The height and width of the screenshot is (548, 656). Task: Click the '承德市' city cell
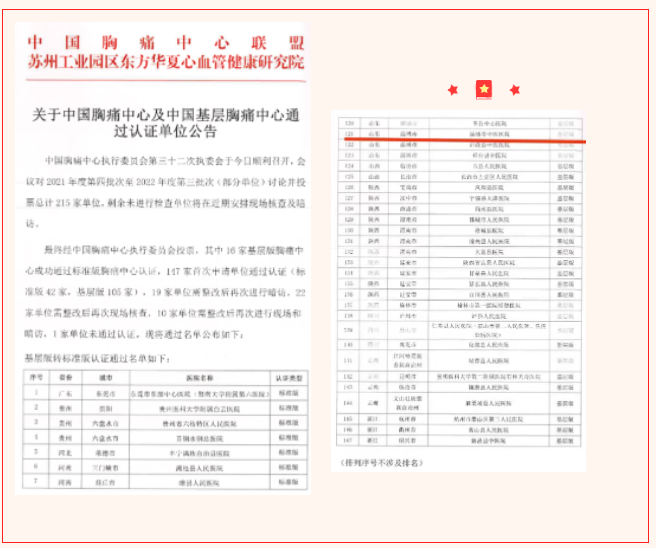105,453
